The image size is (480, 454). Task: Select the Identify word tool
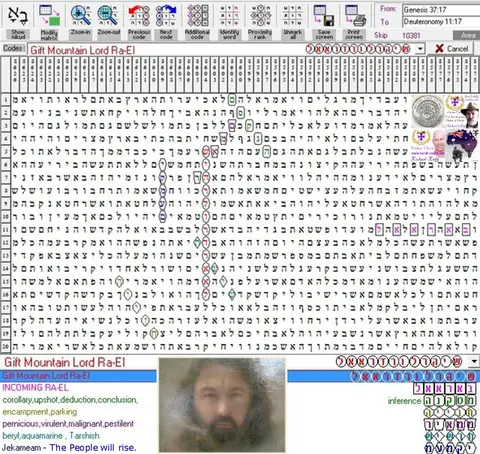coord(229,15)
